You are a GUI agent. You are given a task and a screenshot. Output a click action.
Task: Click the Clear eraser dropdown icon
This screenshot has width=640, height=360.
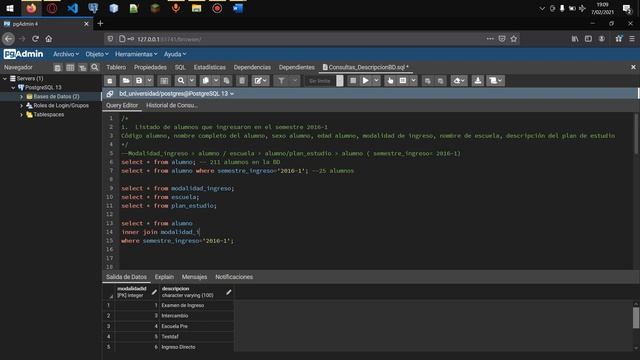click(x=459, y=81)
